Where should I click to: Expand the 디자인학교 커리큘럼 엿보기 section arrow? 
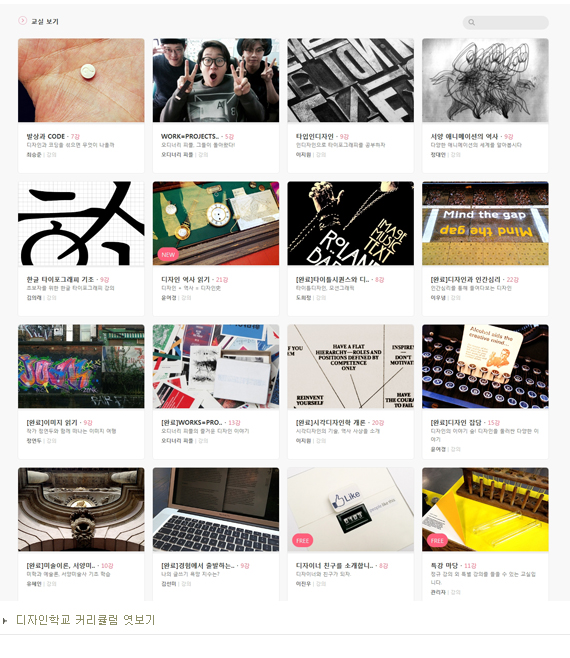5,621
